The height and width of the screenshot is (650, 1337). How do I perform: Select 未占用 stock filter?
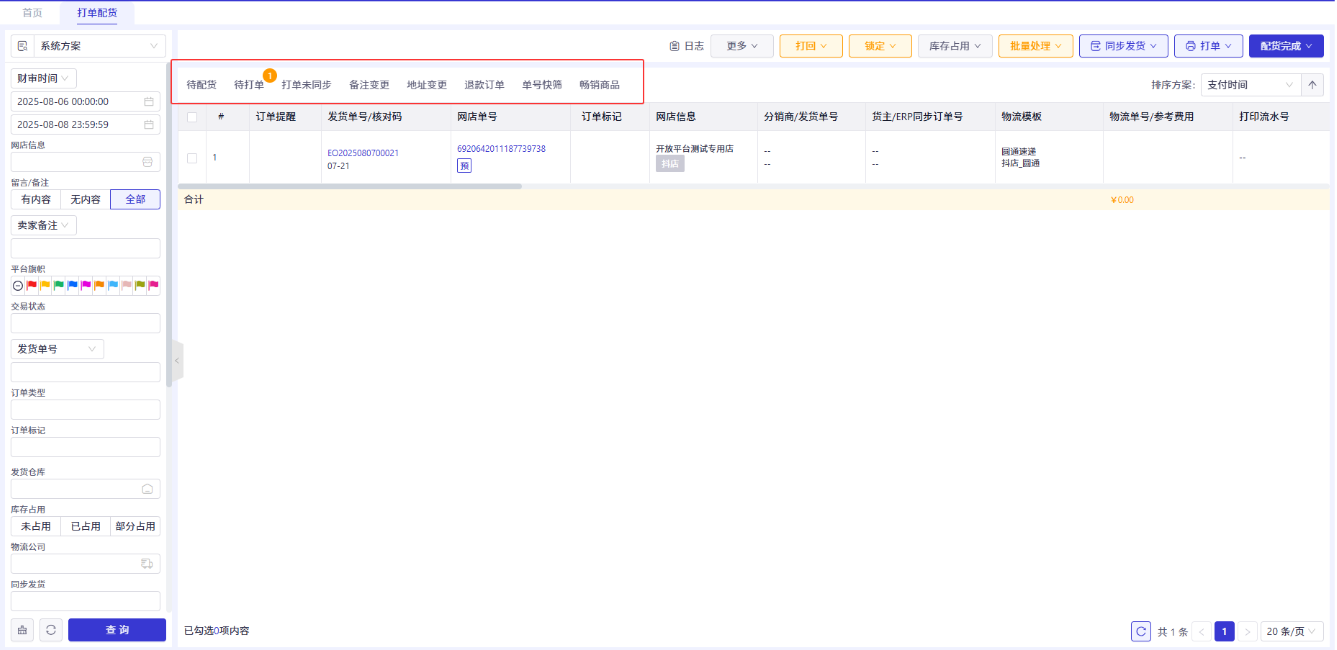pyautogui.click(x=35, y=527)
